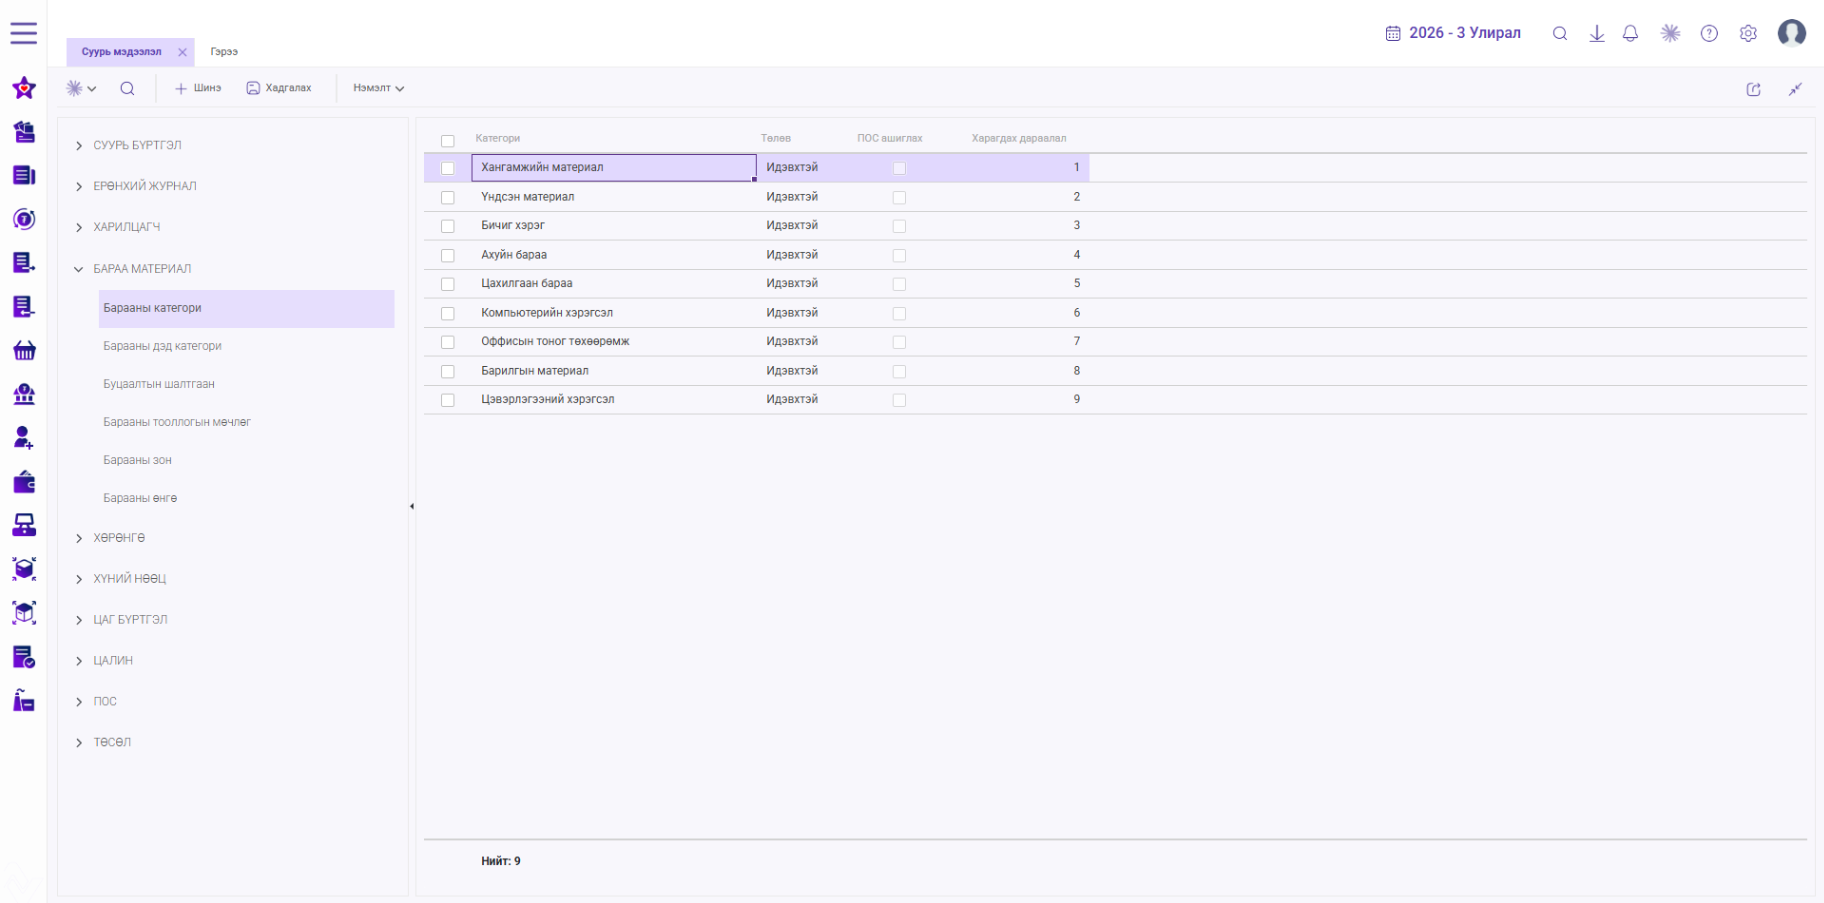Select Барааны дэд категори menu item

pos(162,346)
